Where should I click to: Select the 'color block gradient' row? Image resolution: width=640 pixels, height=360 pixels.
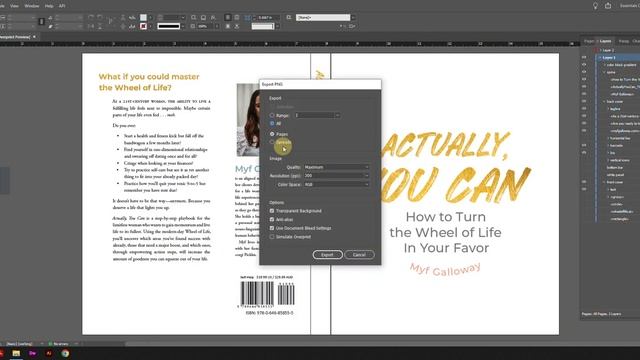point(621,65)
